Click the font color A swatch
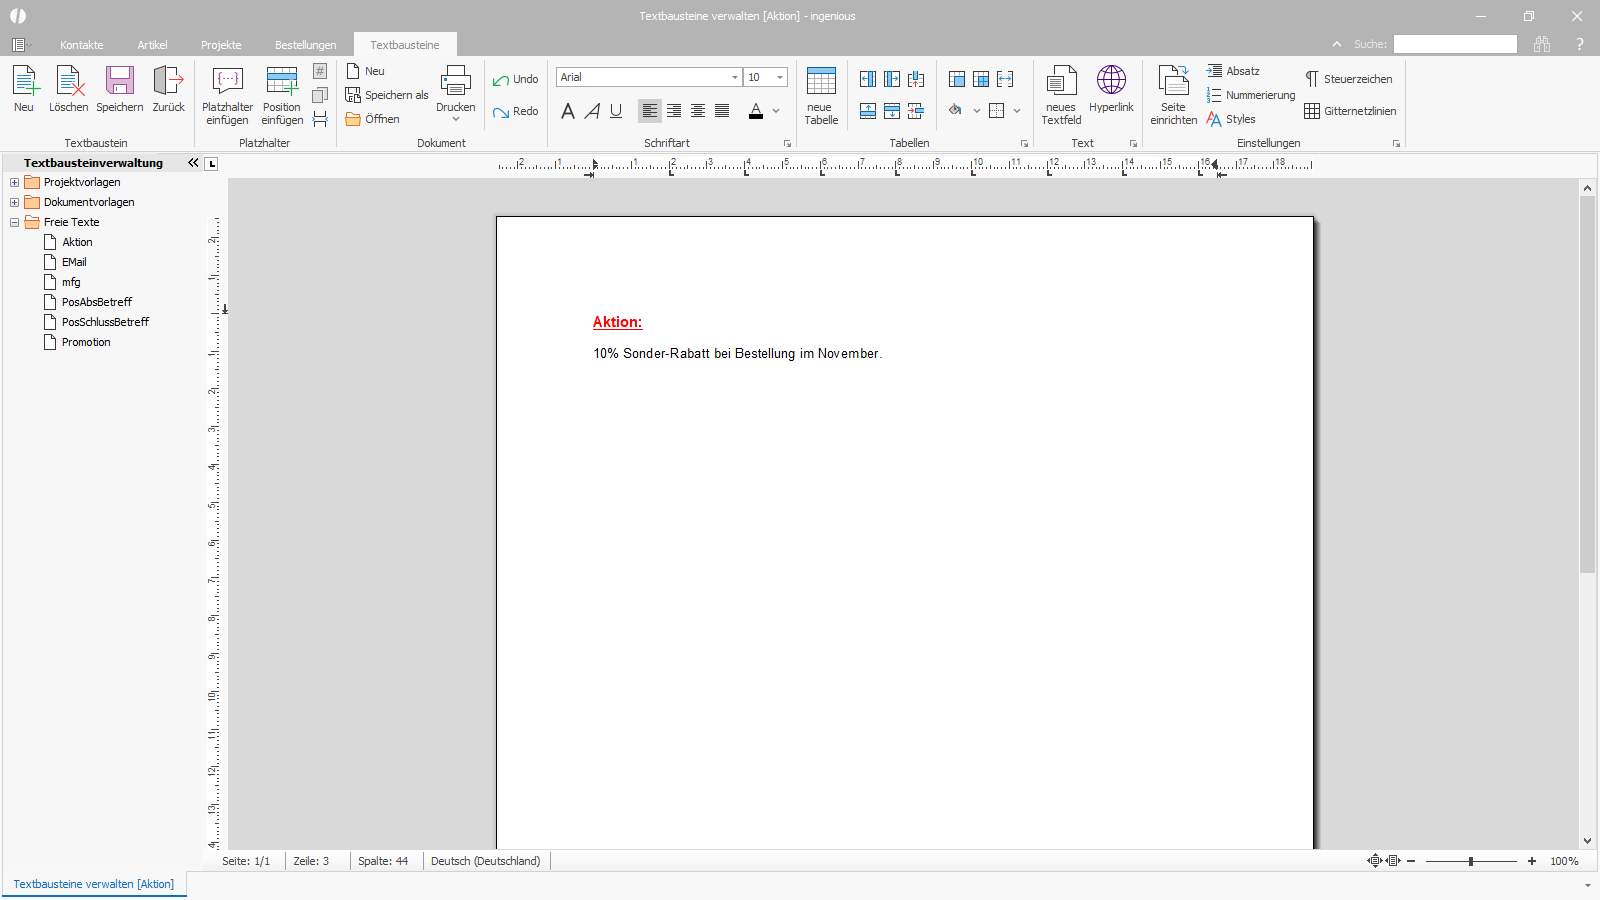Image resolution: width=1600 pixels, height=900 pixels. point(756,111)
